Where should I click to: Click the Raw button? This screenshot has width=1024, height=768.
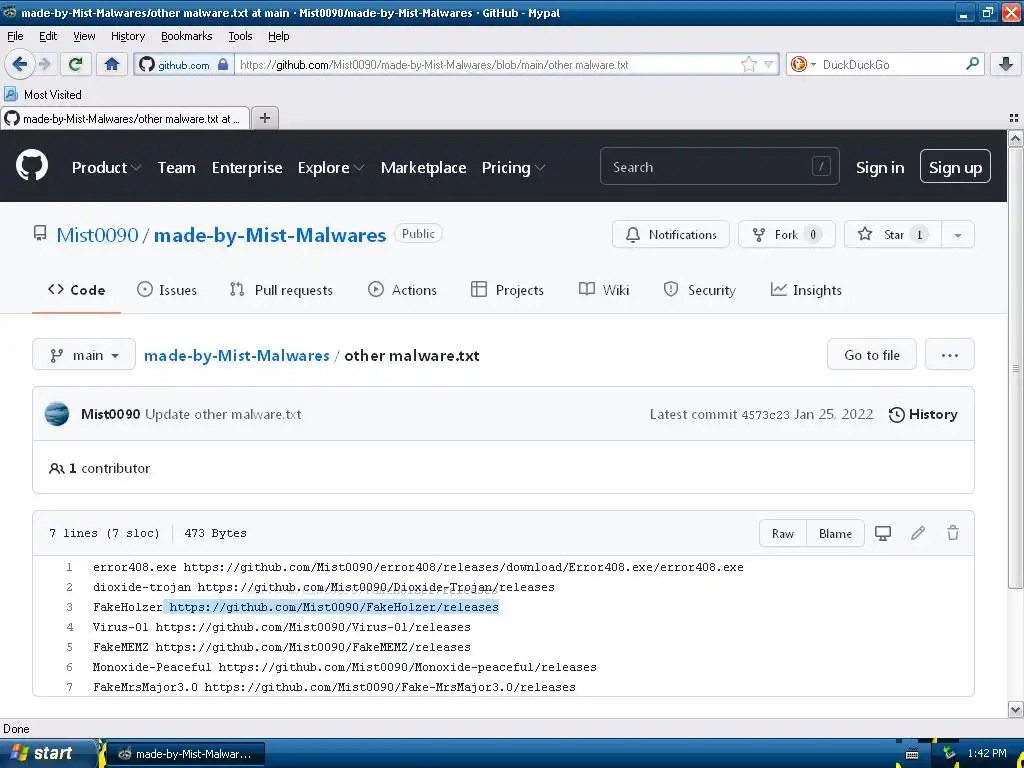[x=783, y=534]
